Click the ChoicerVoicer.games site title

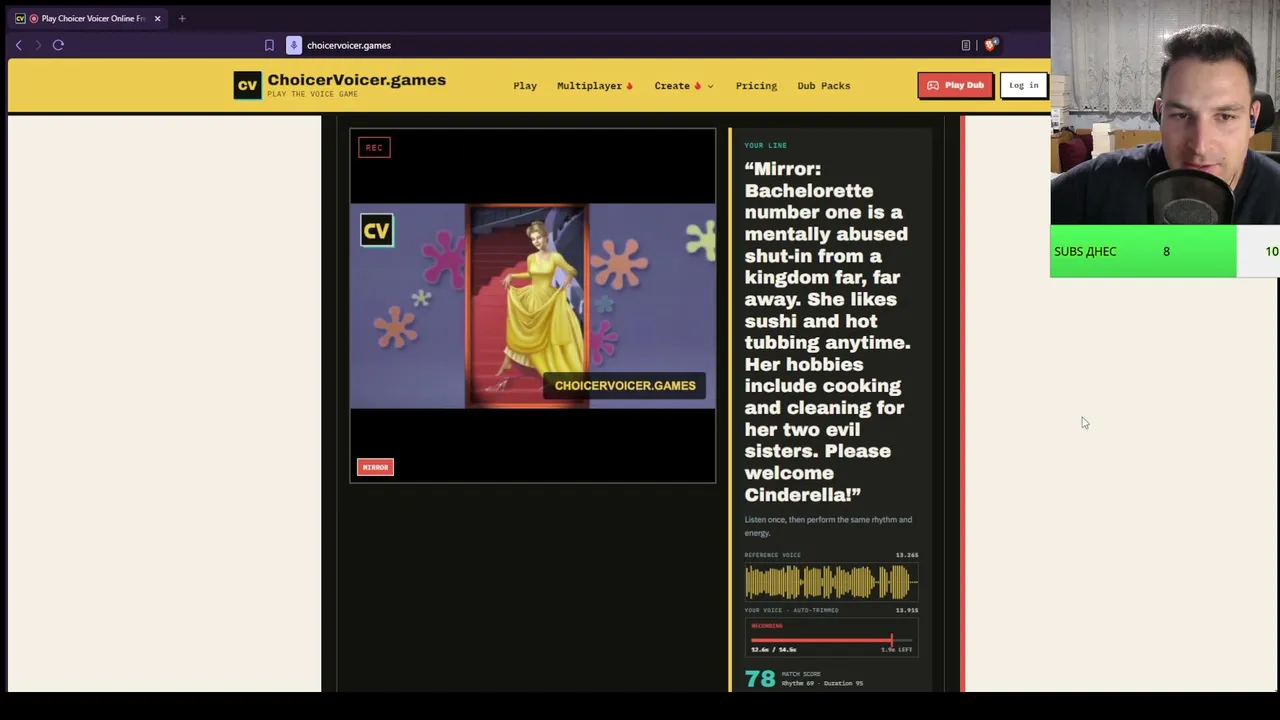click(357, 80)
